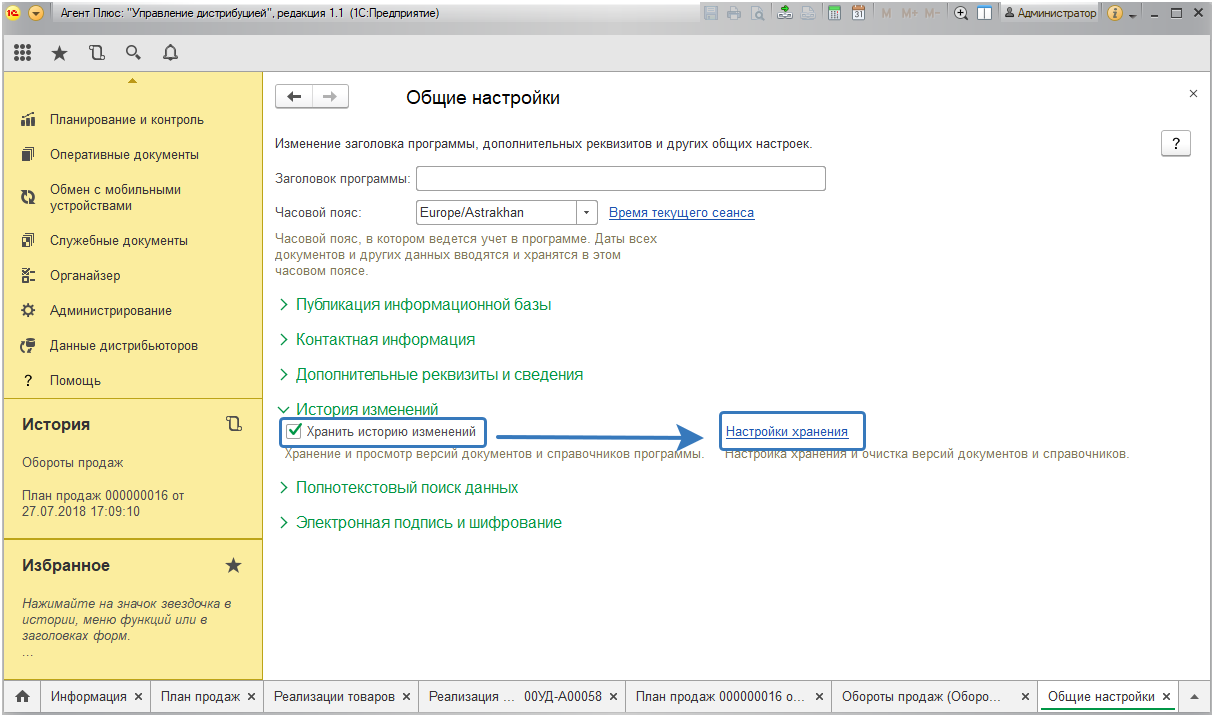Viewport: 1212px width, 717px height.
Task: Close the Реализации товаров tab
Action: tap(406, 697)
